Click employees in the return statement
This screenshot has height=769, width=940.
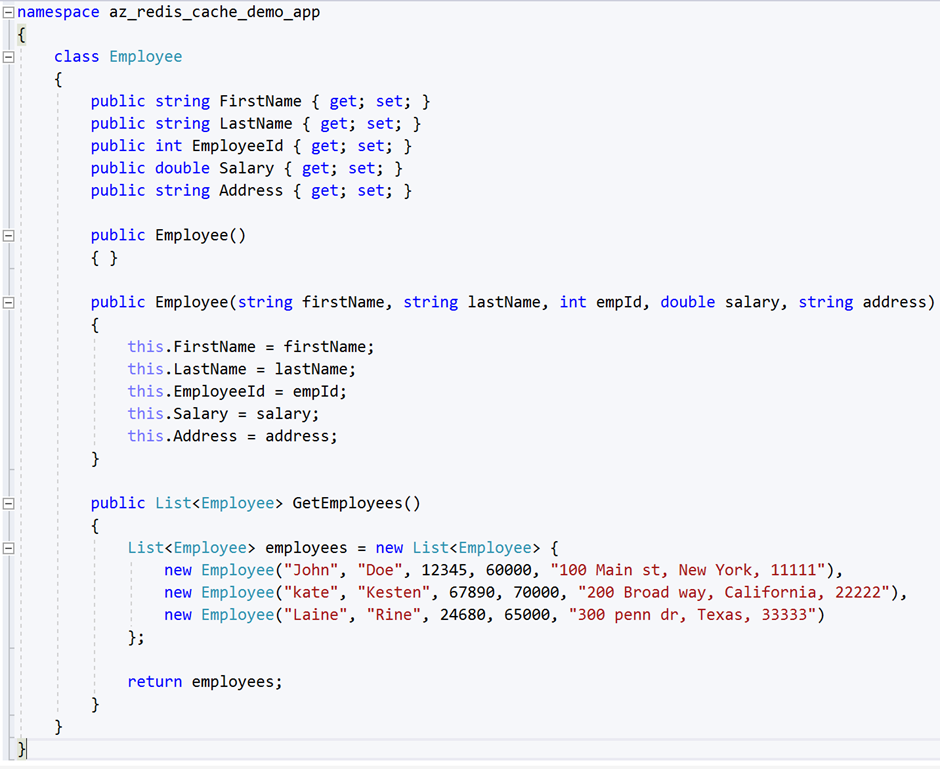(x=233, y=683)
